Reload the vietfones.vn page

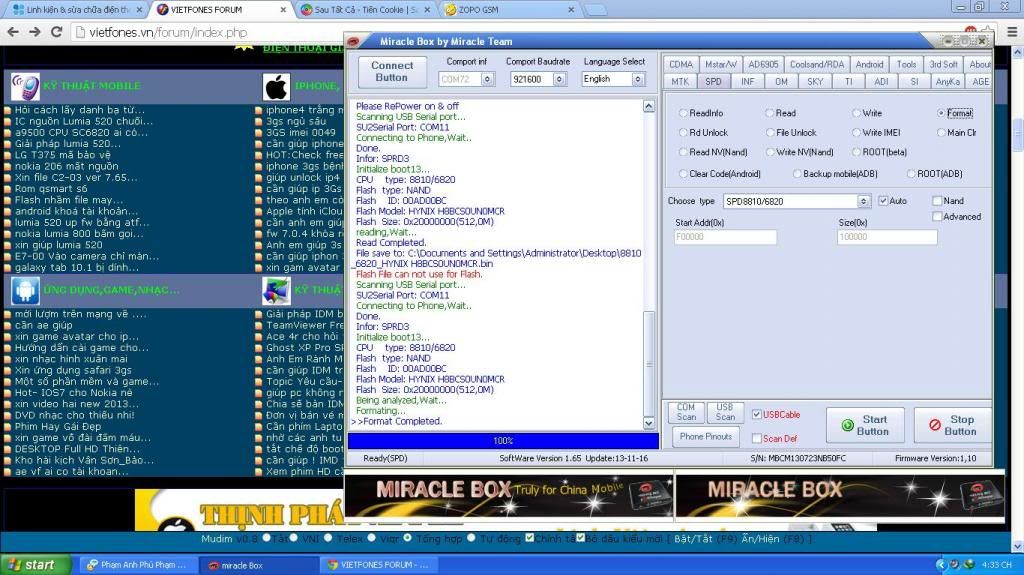pyautogui.click(x=57, y=32)
